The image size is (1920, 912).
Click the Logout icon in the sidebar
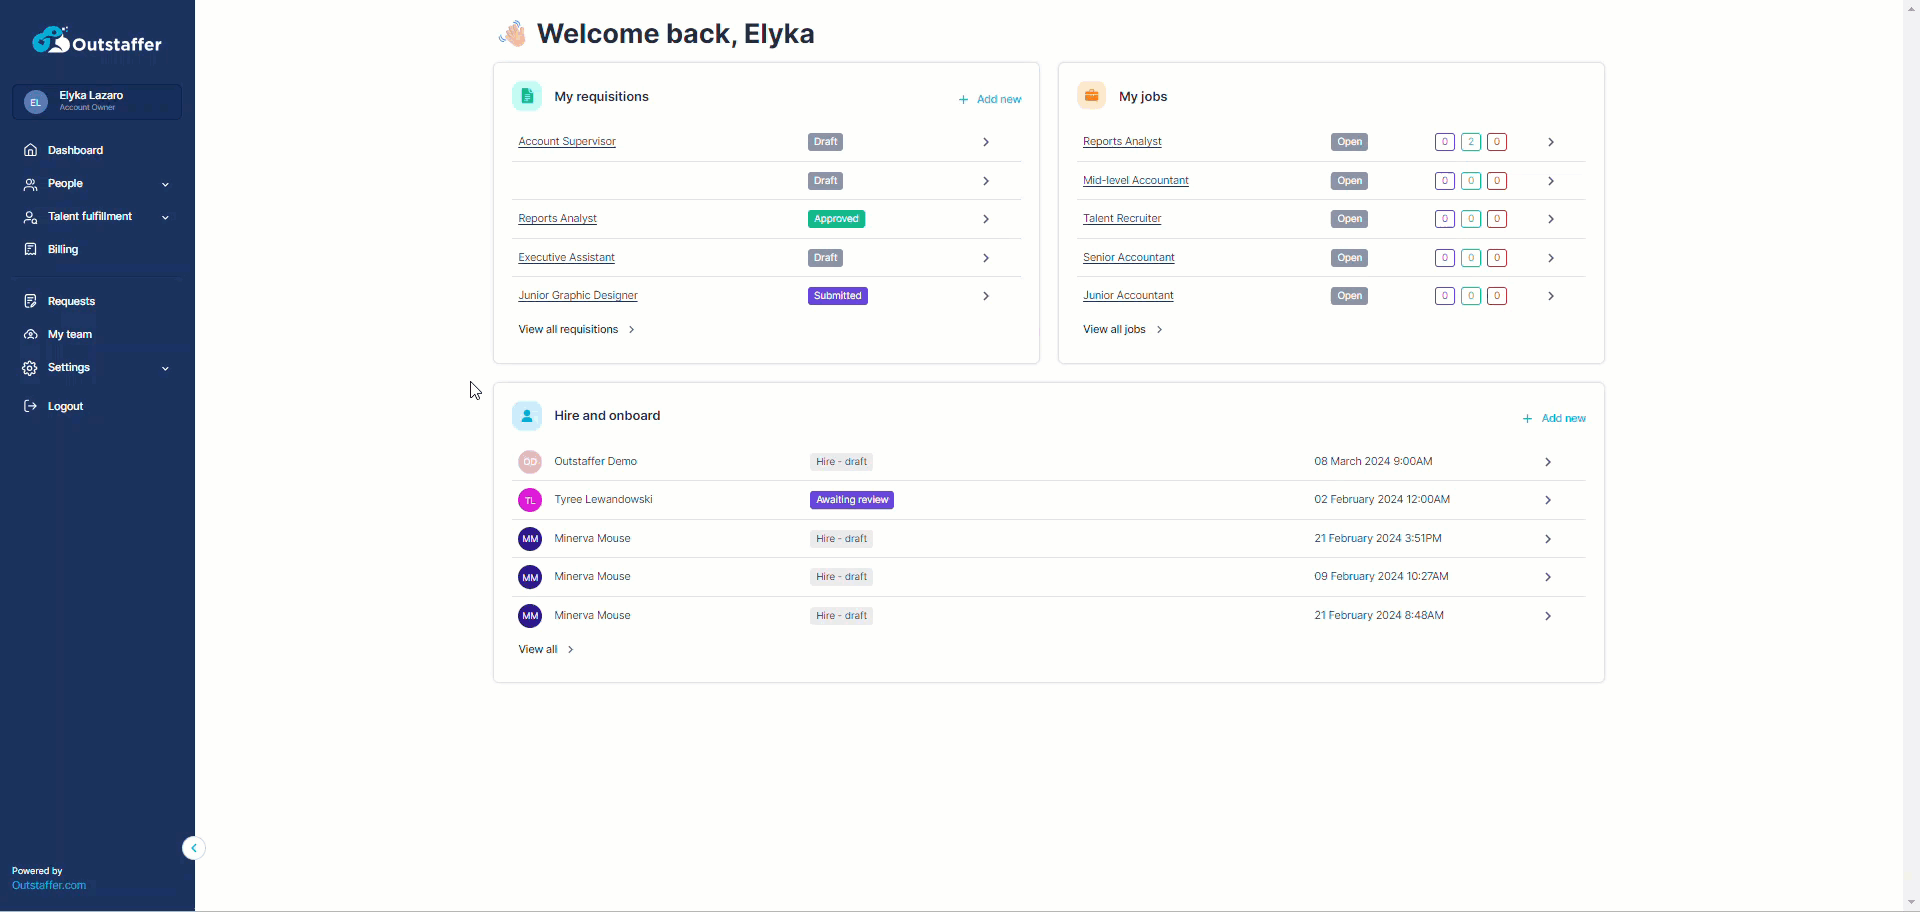31,406
